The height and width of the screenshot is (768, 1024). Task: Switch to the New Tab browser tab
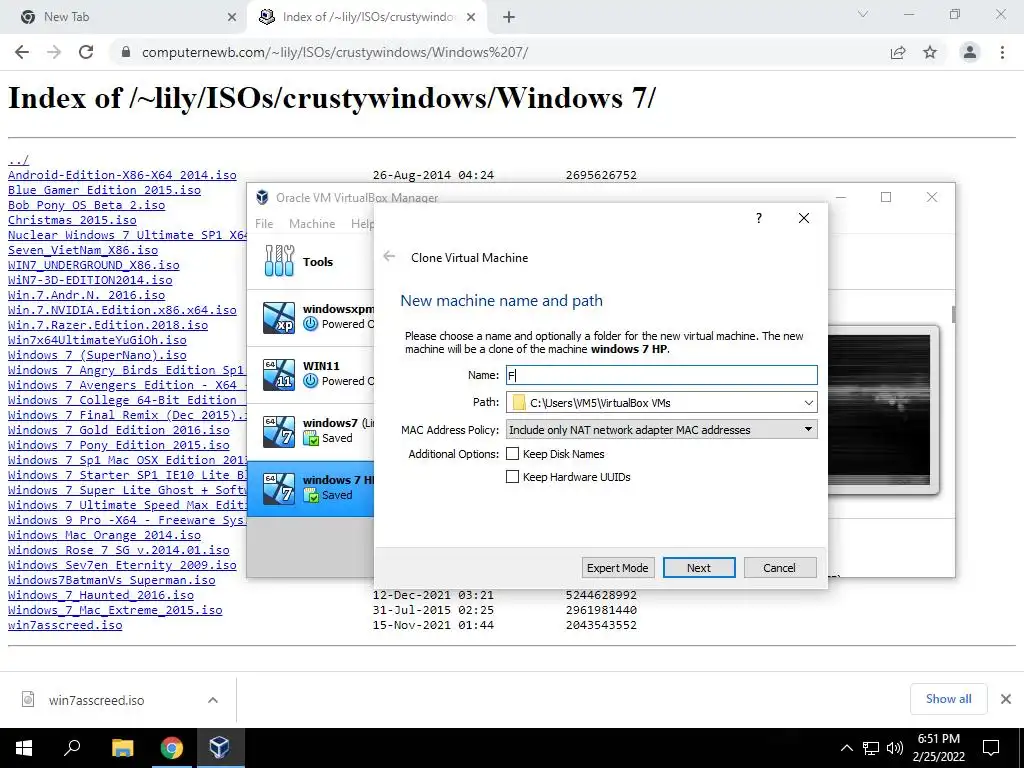[124, 17]
